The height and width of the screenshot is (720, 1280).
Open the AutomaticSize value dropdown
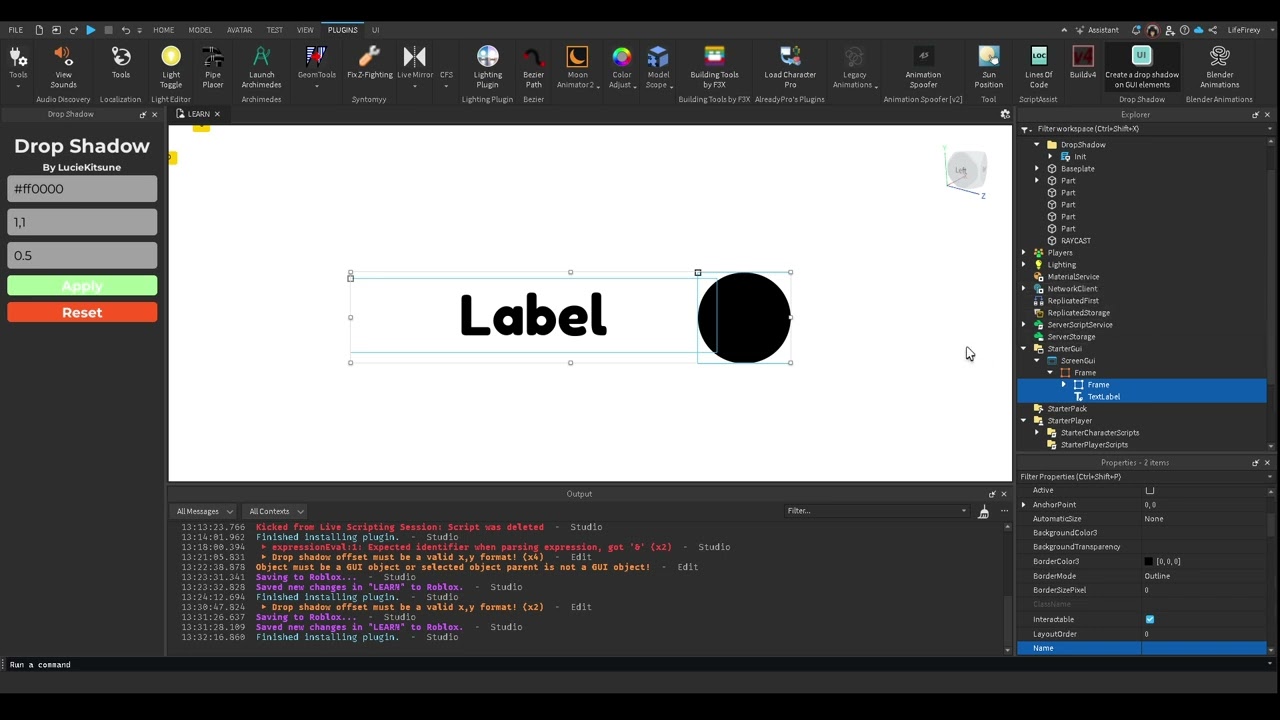(x=1204, y=519)
